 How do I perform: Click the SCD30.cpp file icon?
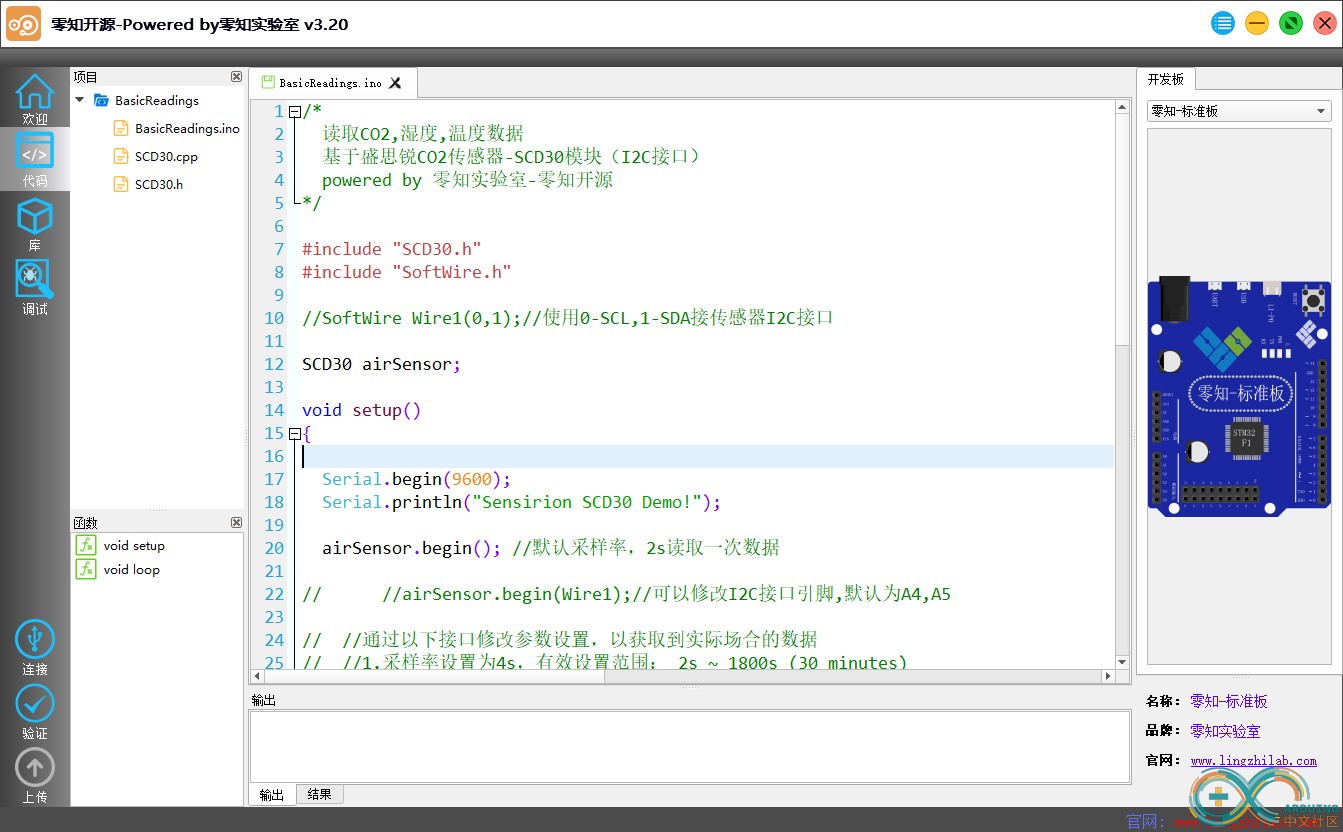(x=121, y=156)
